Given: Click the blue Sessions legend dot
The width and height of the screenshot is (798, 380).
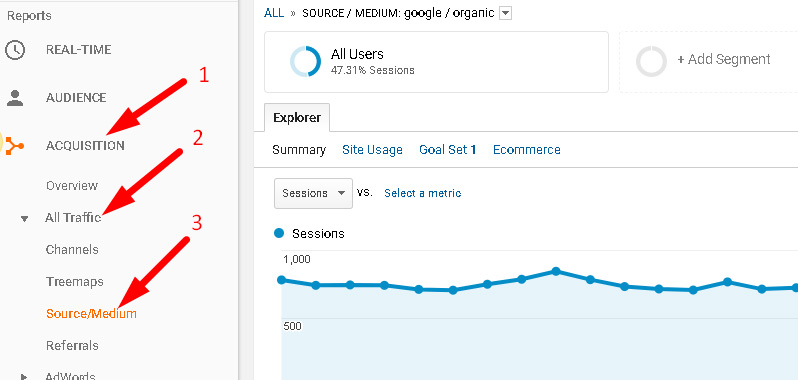Looking at the screenshot, I should (x=278, y=233).
